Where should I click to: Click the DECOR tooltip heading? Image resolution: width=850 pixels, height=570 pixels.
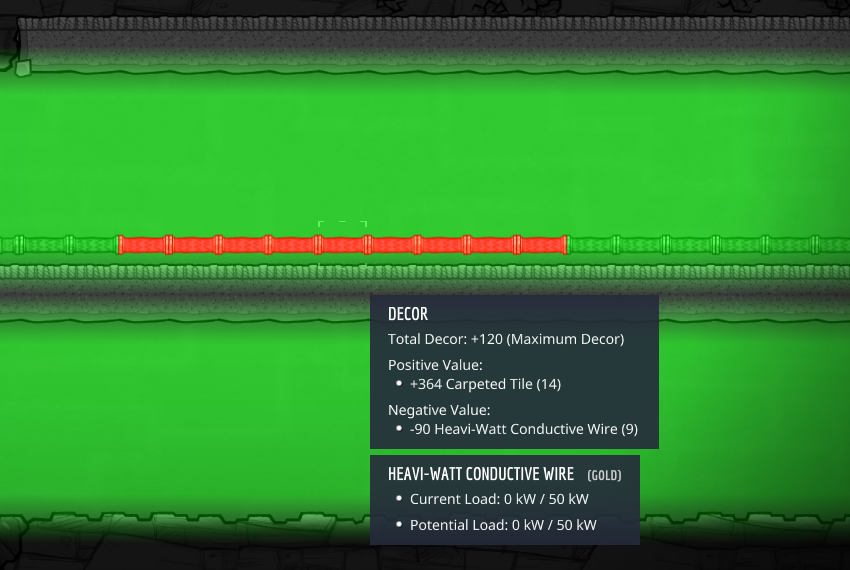pos(408,315)
